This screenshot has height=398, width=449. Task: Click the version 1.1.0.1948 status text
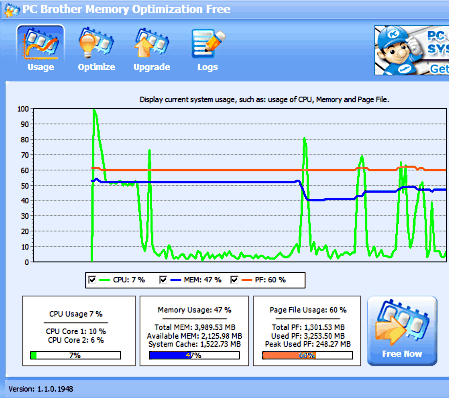(41, 389)
